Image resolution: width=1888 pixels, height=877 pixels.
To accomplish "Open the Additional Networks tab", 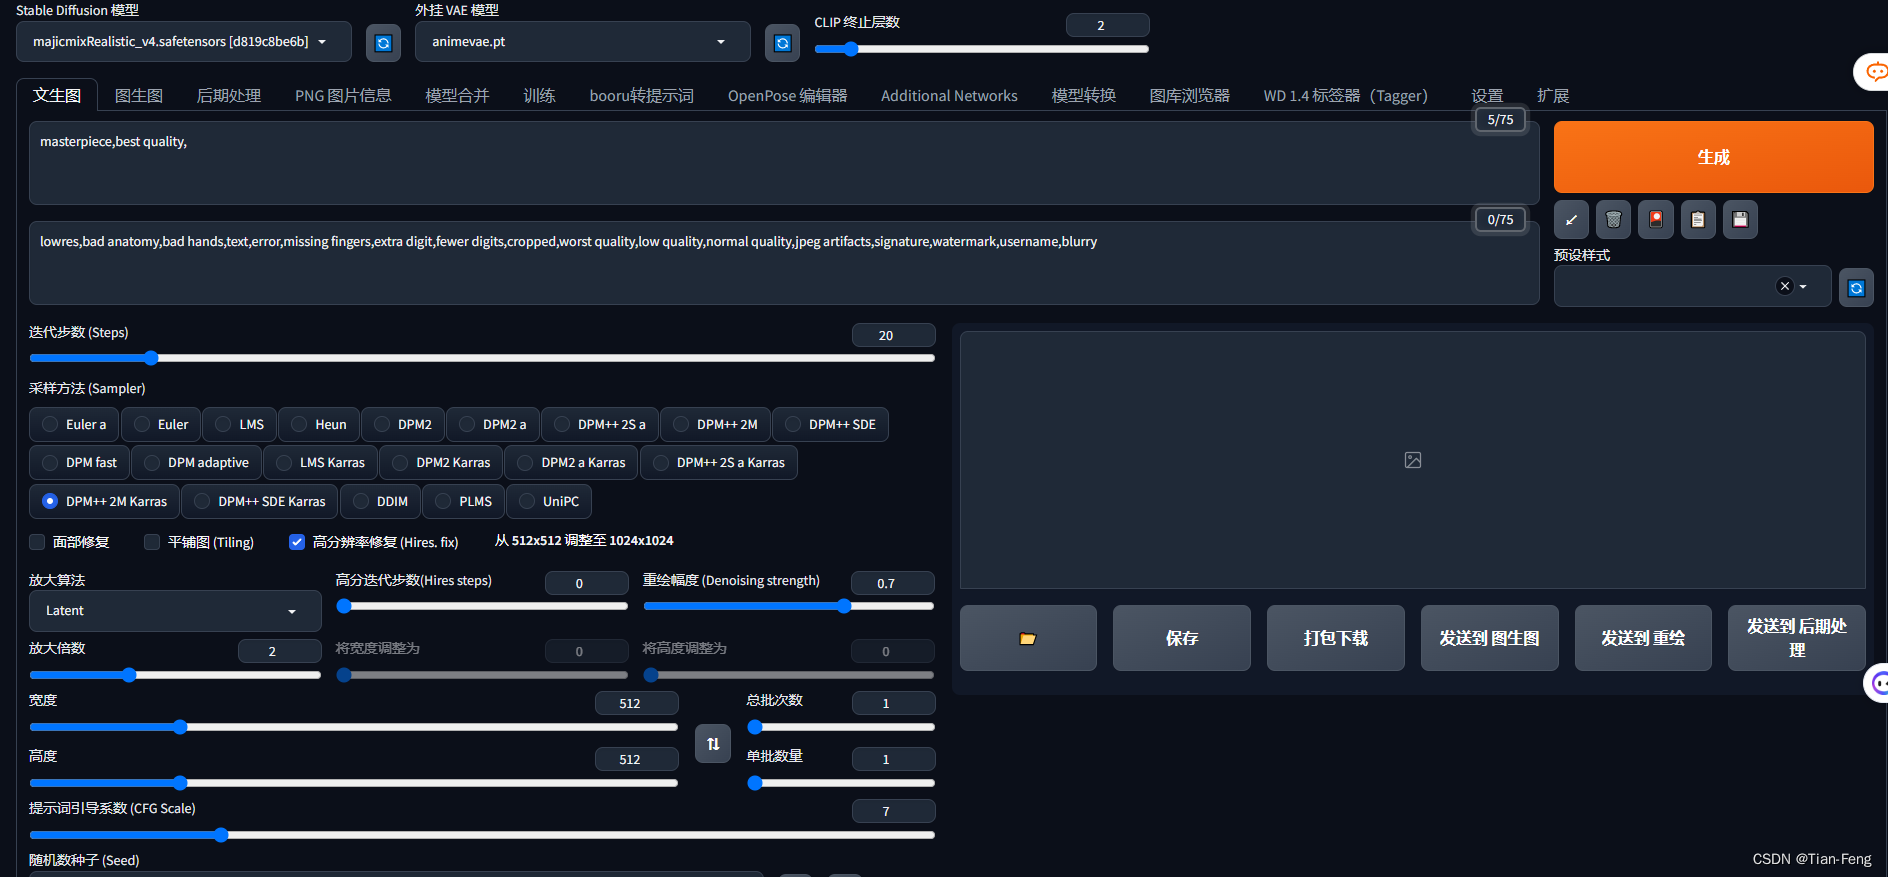I will (x=949, y=95).
